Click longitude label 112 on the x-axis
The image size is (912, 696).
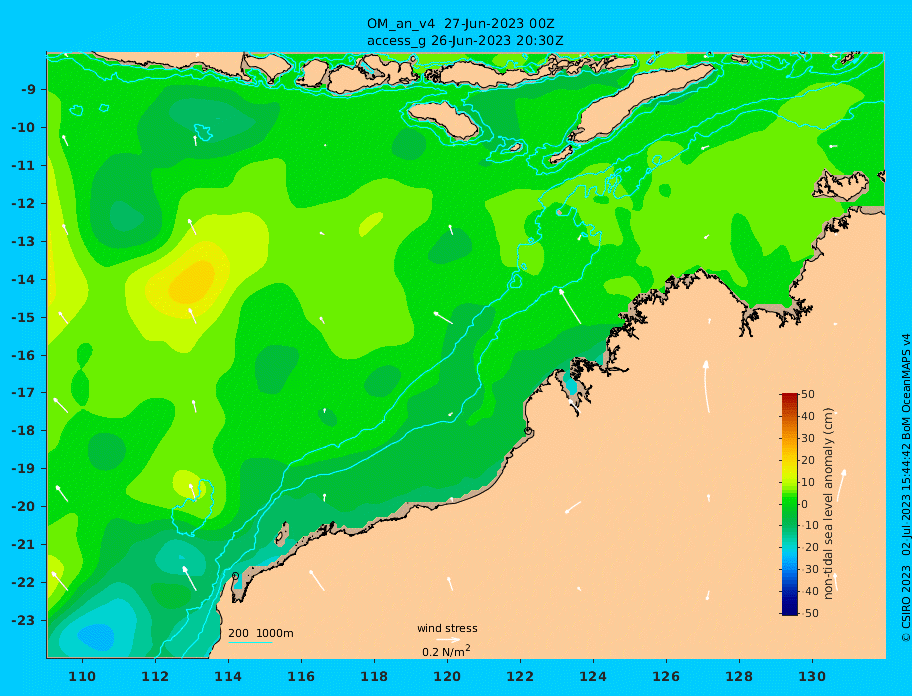[x=155, y=677]
